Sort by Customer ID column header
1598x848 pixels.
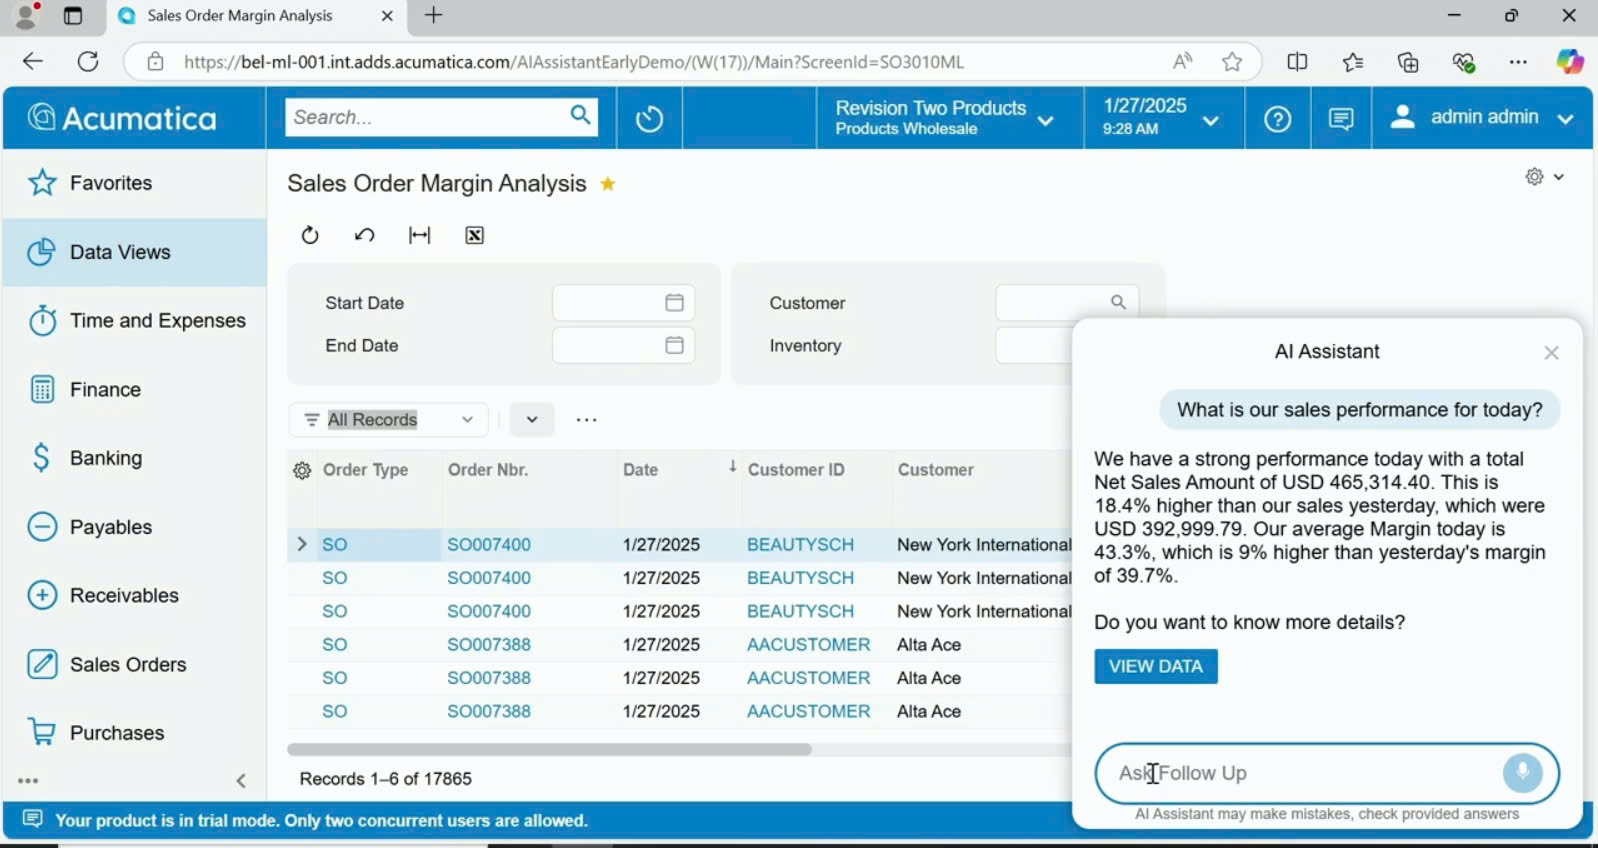click(x=796, y=470)
